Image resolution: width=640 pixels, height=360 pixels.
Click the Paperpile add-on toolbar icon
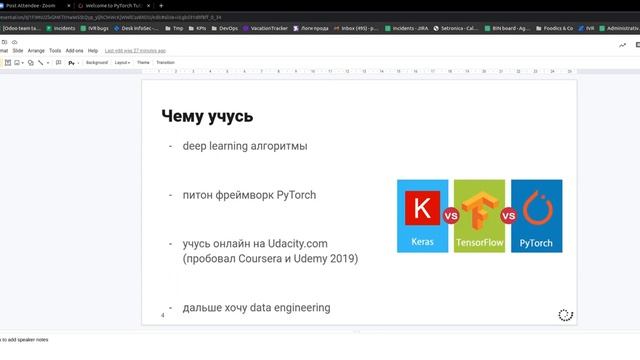point(71,63)
